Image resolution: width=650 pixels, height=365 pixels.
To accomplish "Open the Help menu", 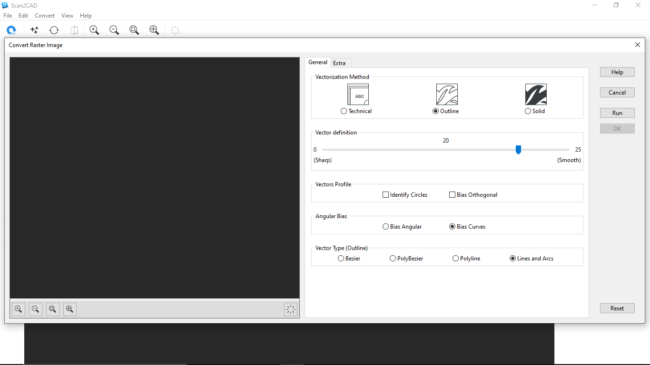I will tap(86, 16).
